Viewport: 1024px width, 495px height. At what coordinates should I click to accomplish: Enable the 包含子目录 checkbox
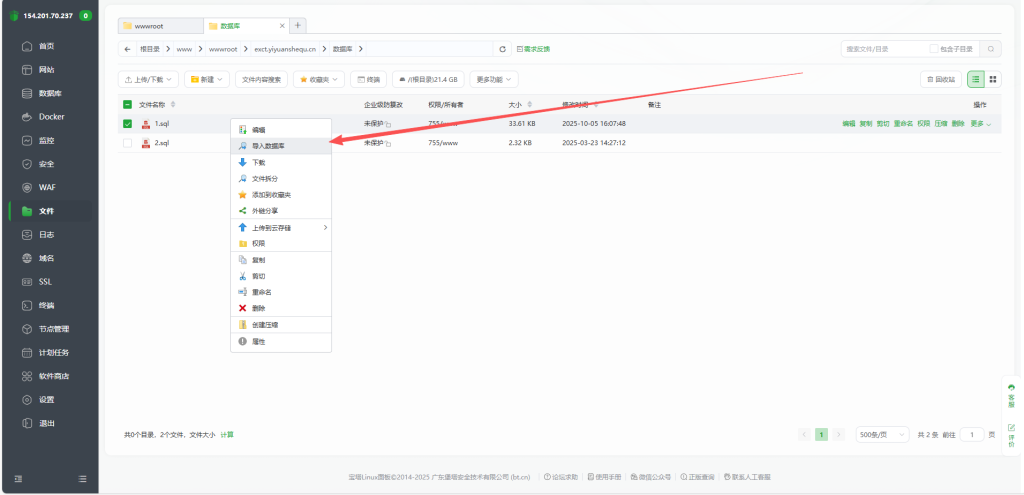point(934,48)
